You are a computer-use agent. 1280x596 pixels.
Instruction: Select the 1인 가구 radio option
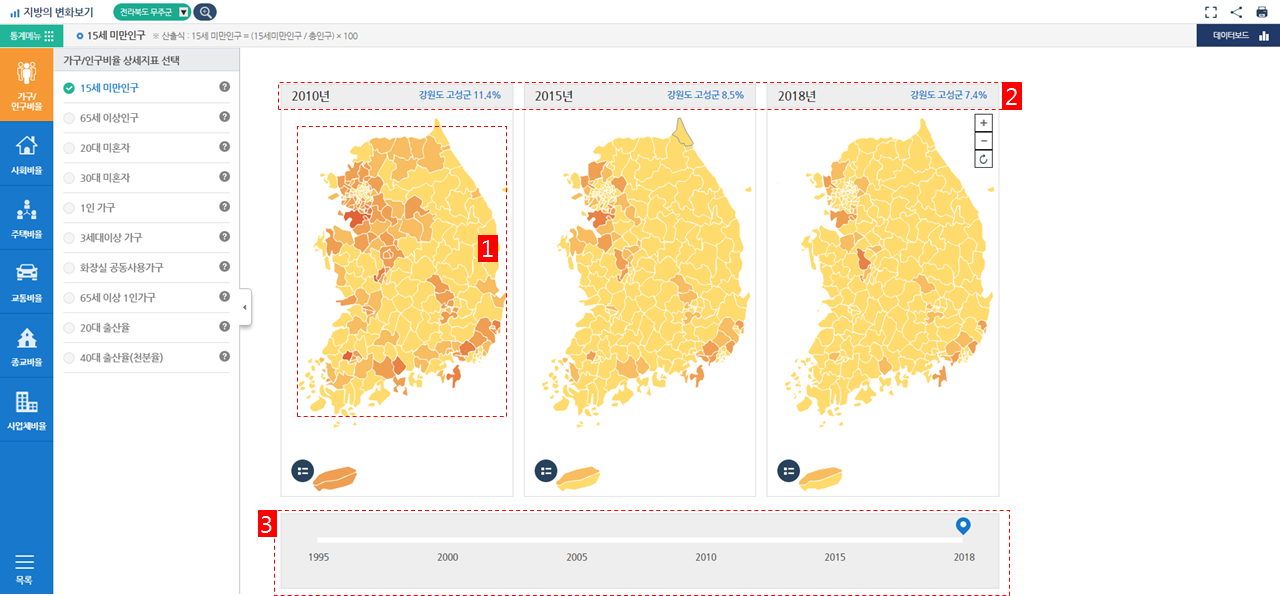pyautogui.click(x=69, y=208)
